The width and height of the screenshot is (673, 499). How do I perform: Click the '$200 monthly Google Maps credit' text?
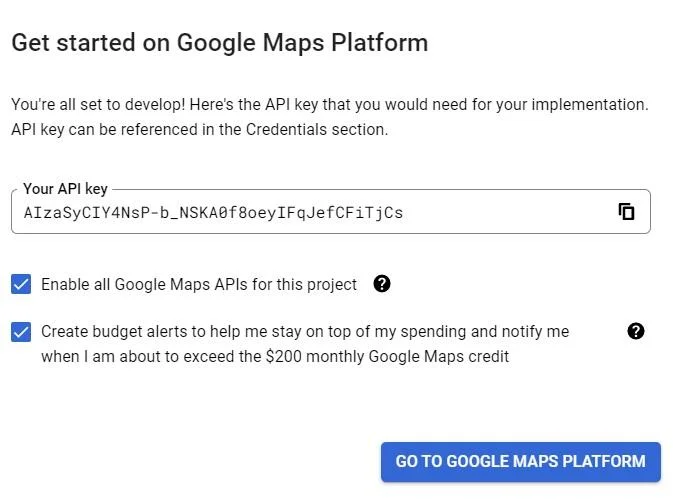tap(387, 357)
